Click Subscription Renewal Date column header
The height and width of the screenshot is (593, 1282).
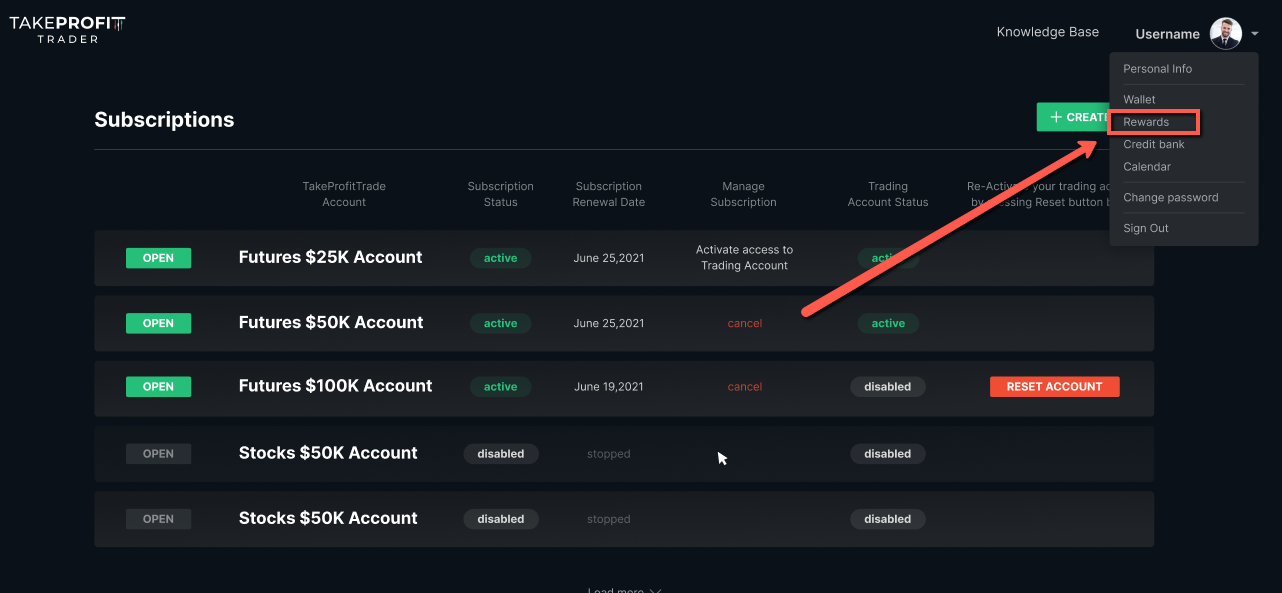click(608, 194)
